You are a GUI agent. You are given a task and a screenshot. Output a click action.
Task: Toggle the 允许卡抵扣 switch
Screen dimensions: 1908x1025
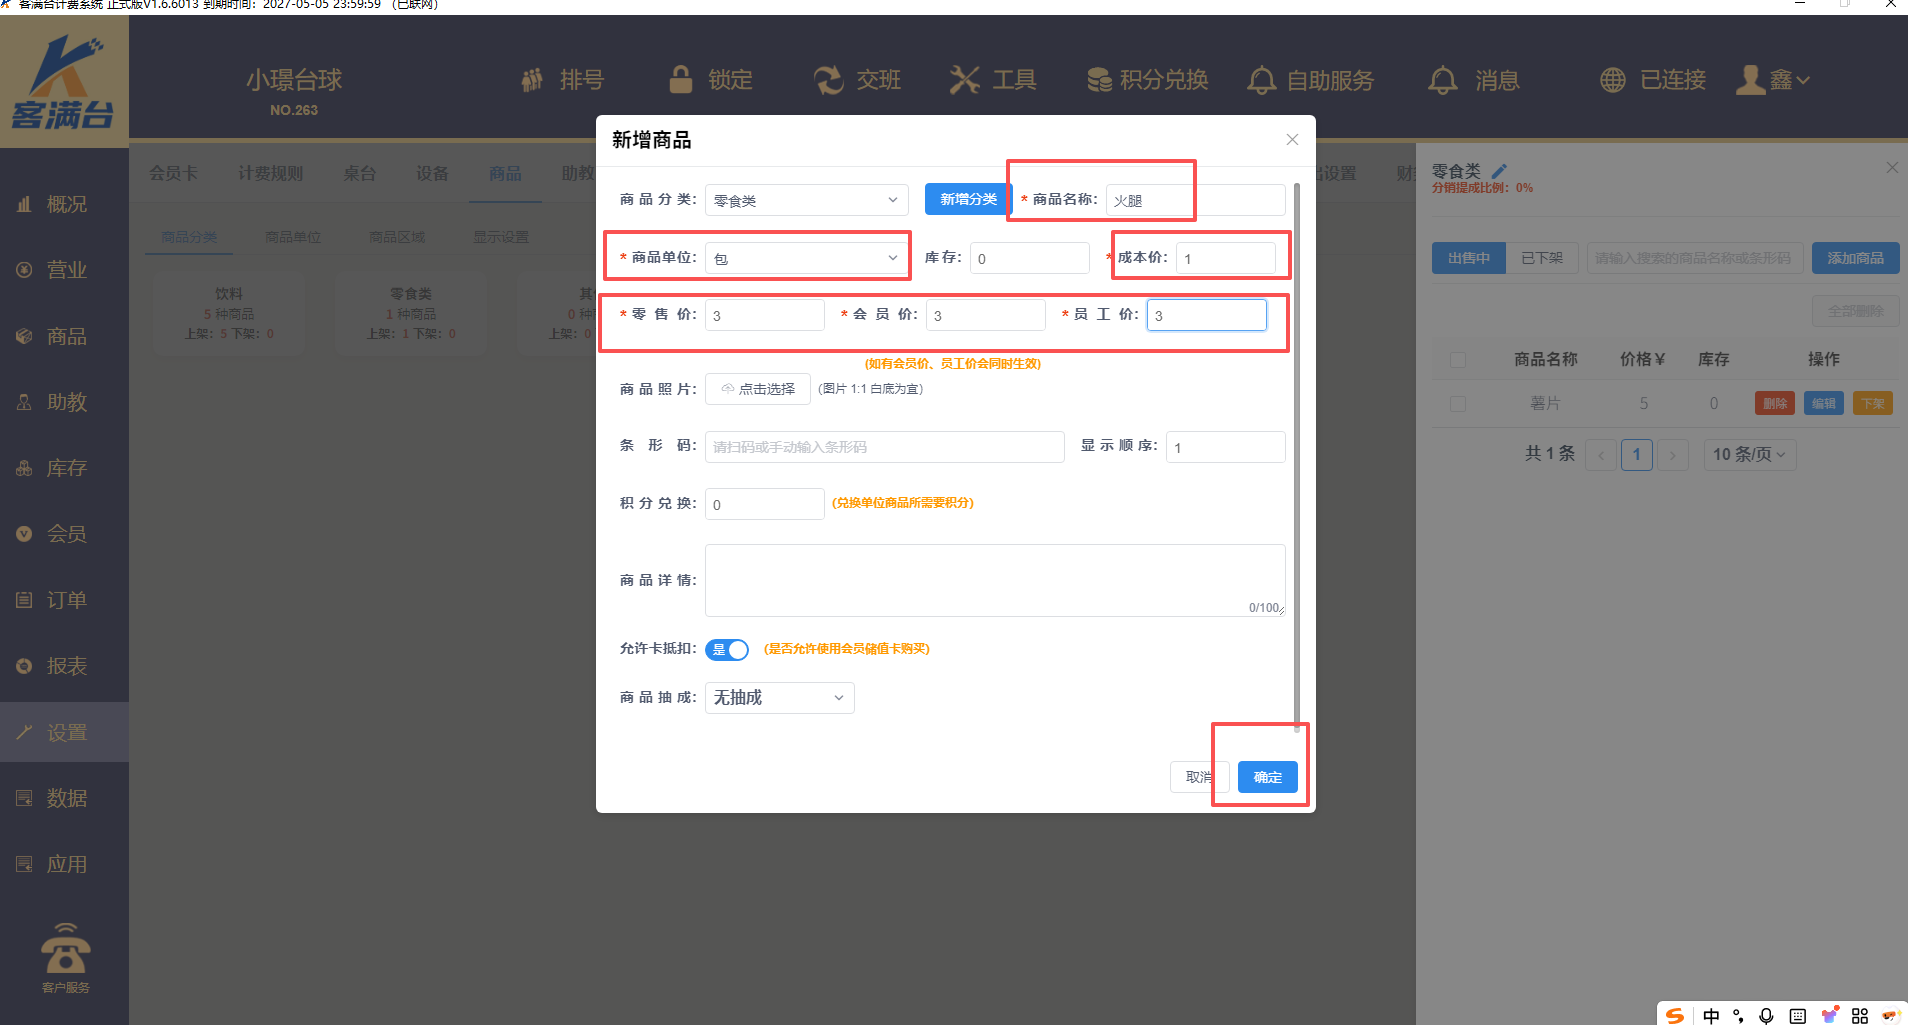click(727, 650)
